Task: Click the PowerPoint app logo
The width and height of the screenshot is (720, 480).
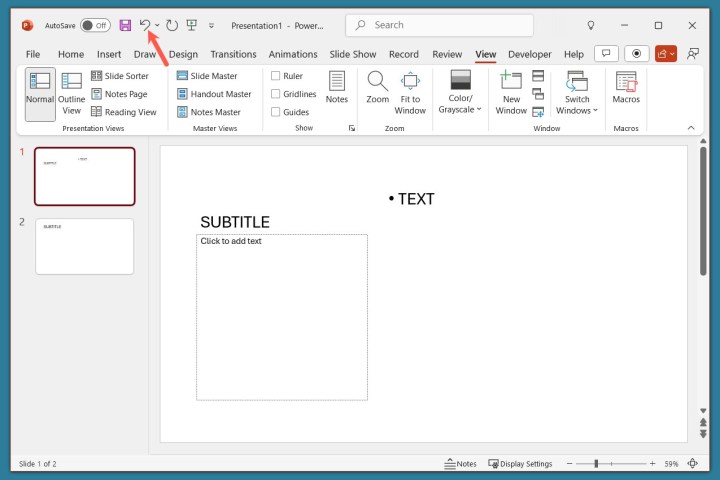Action: (x=28, y=25)
